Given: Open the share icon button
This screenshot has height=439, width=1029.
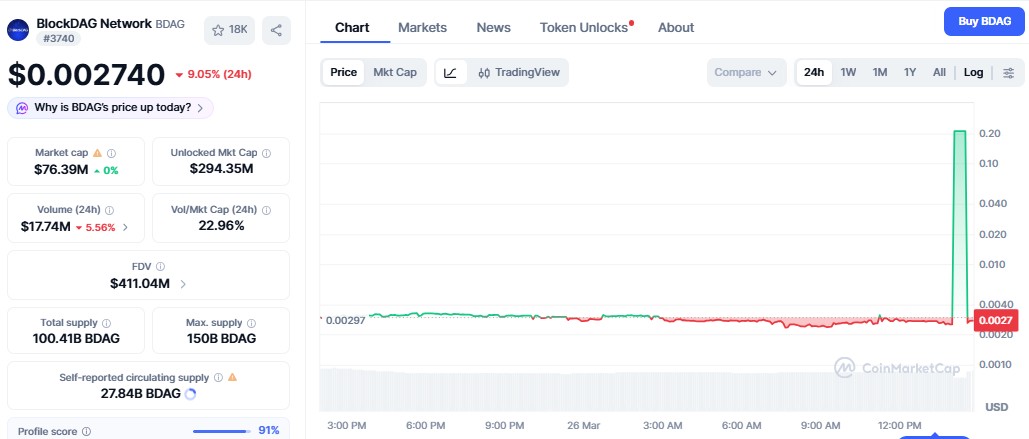Looking at the screenshot, I should click(276, 30).
